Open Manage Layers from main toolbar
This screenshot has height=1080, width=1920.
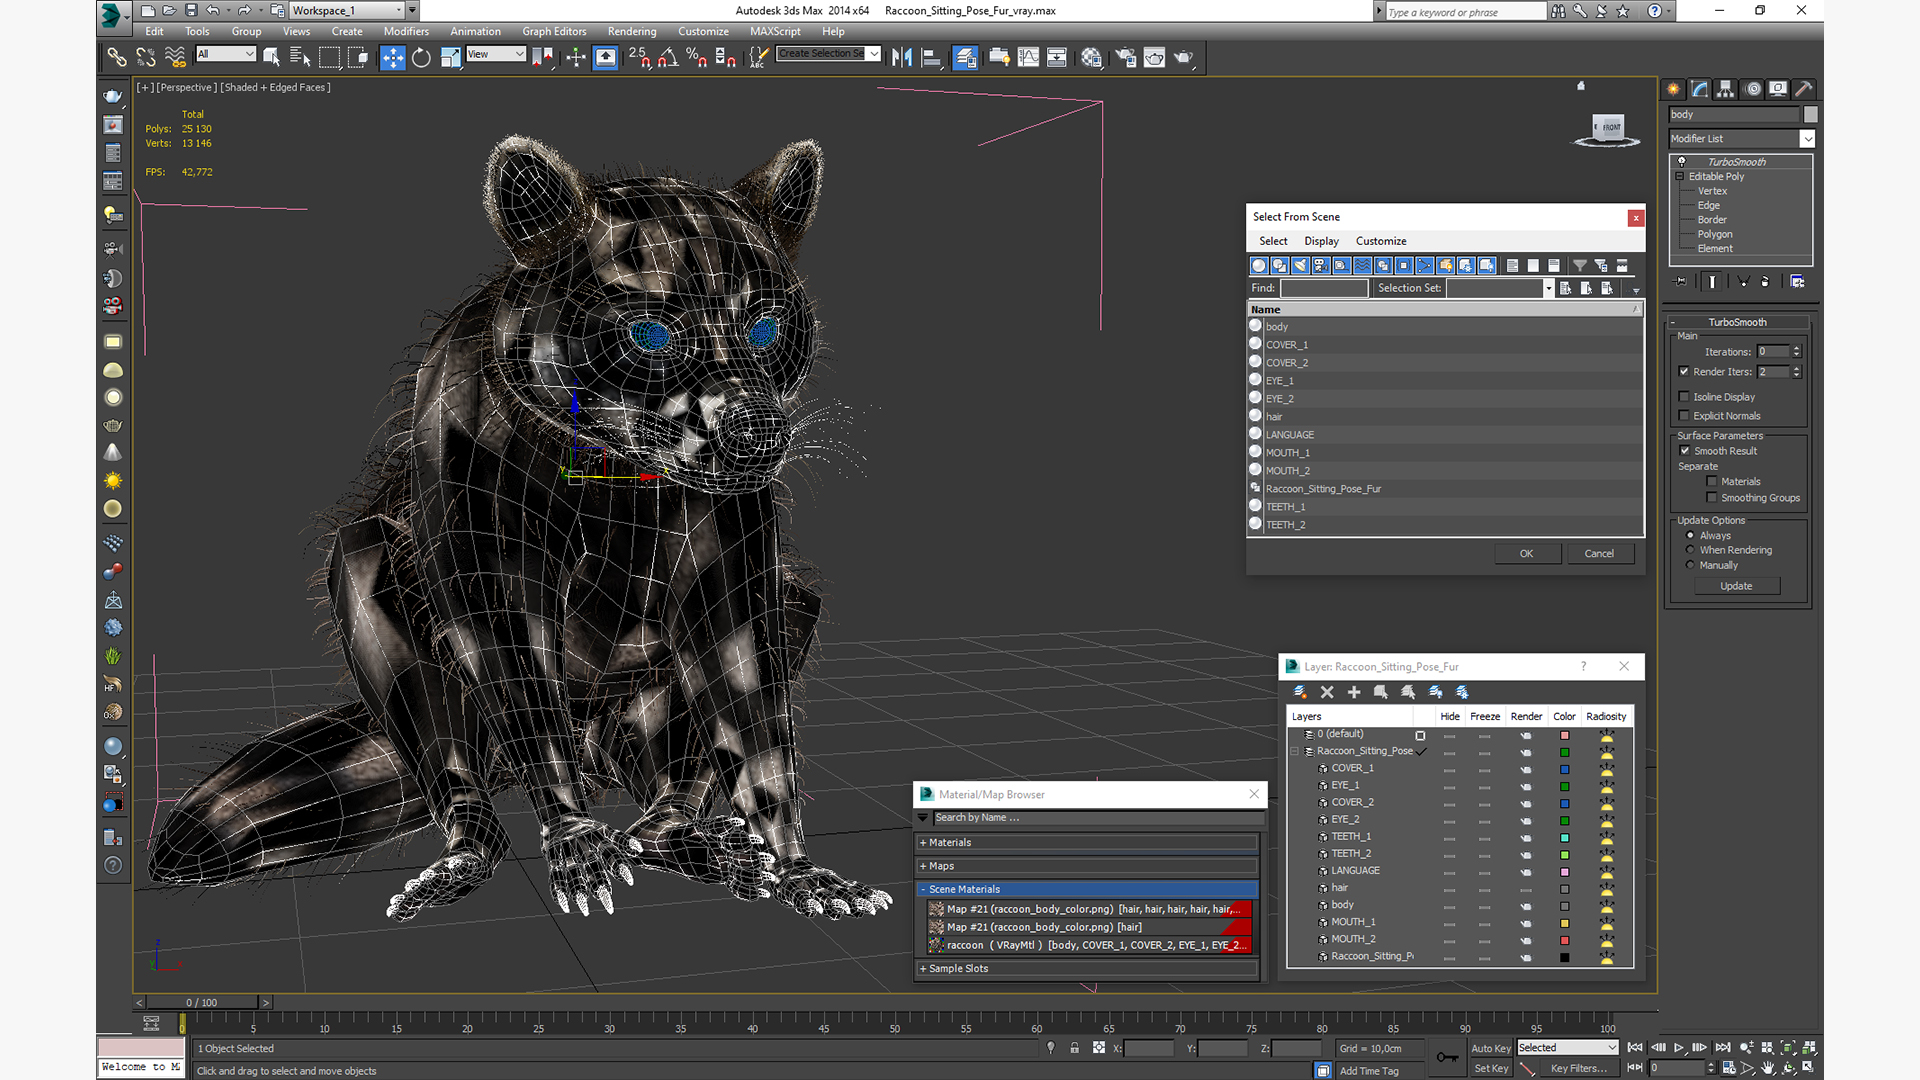click(x=965, y=57)
